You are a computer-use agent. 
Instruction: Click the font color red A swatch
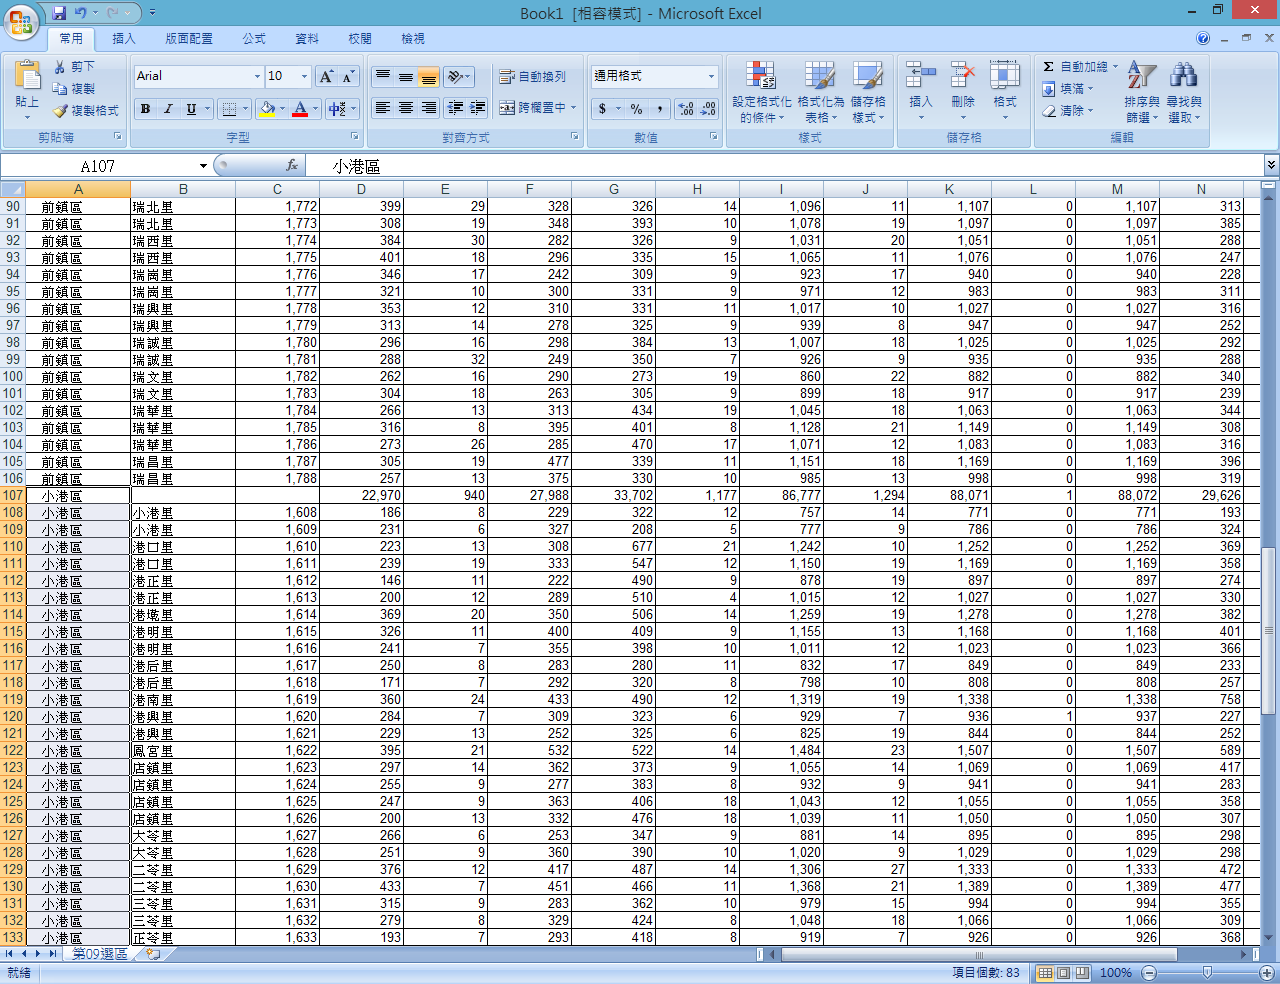[x=299, y=109]
